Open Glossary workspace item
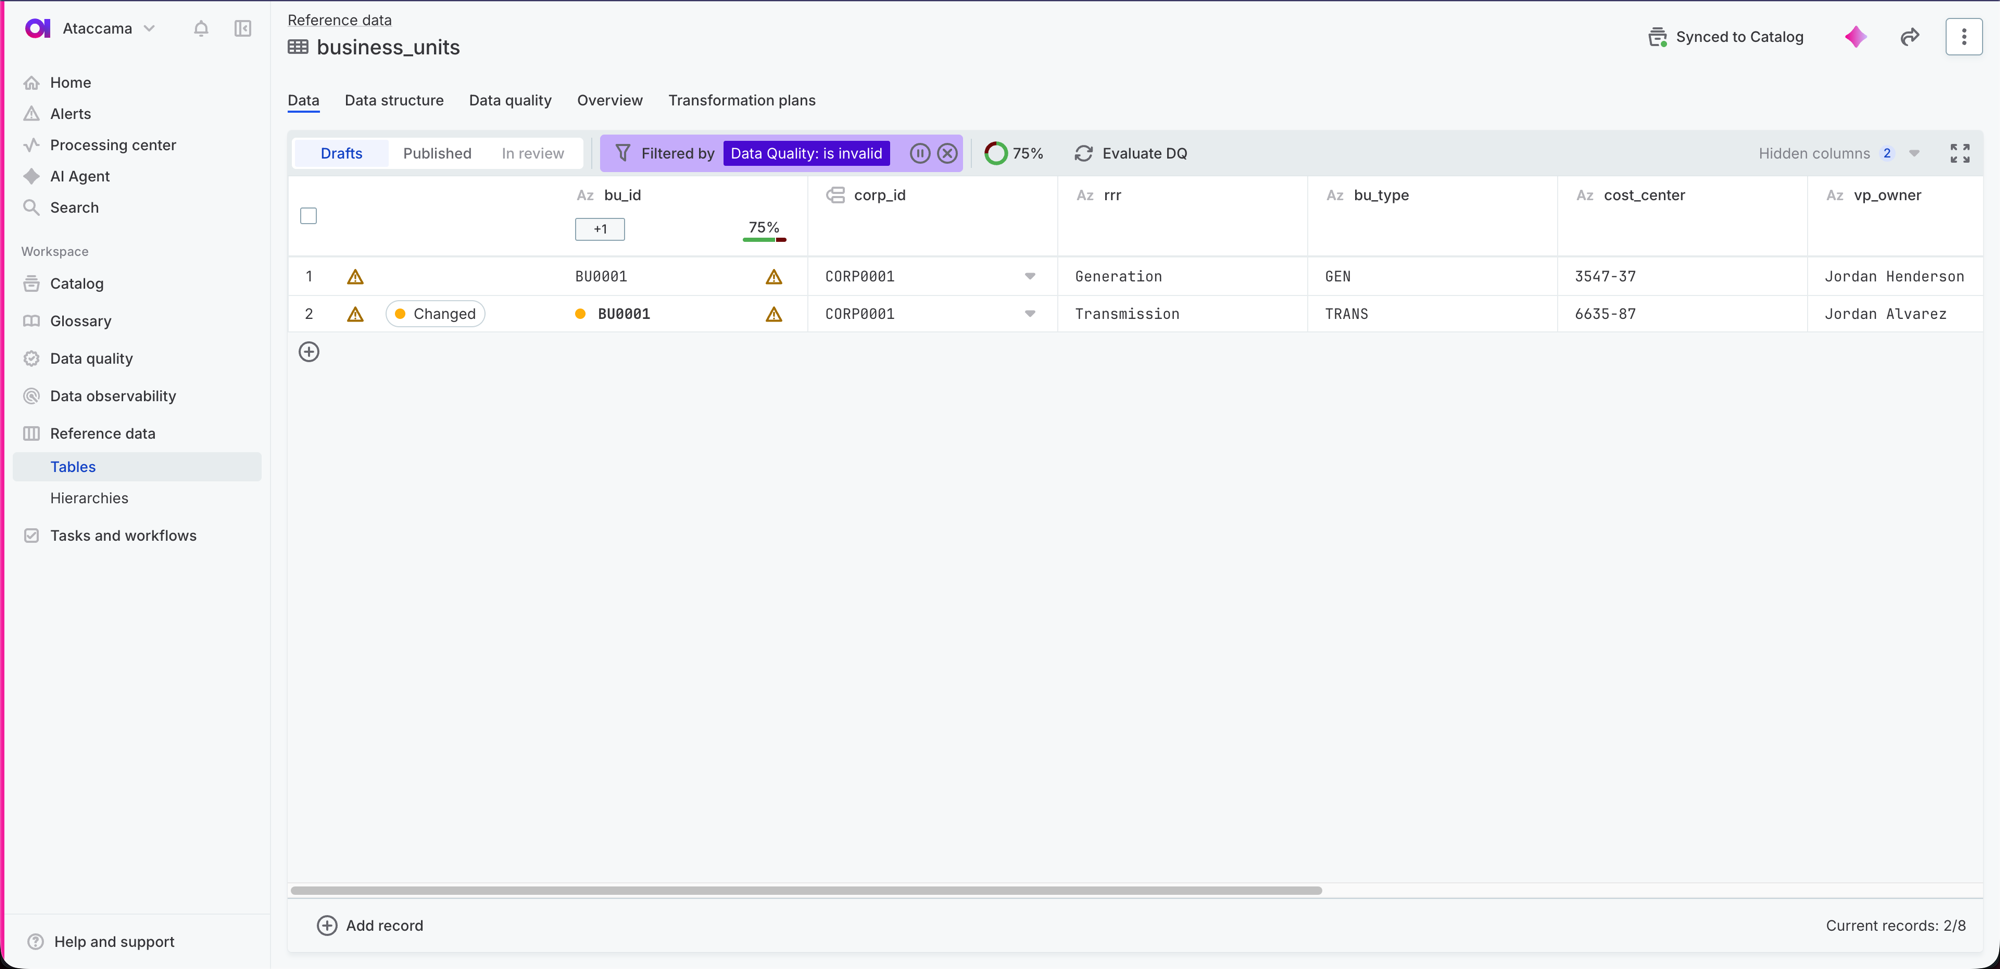The height and width of the screenshot is (969, 2000). [x=81, y=321]
